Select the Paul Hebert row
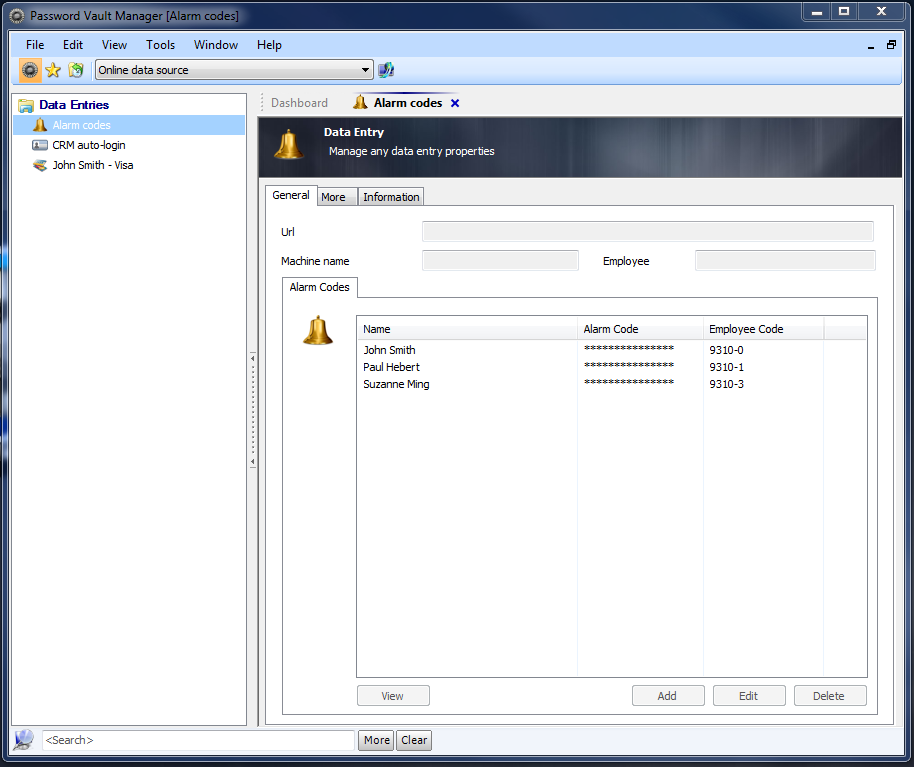 pos(612,367)
